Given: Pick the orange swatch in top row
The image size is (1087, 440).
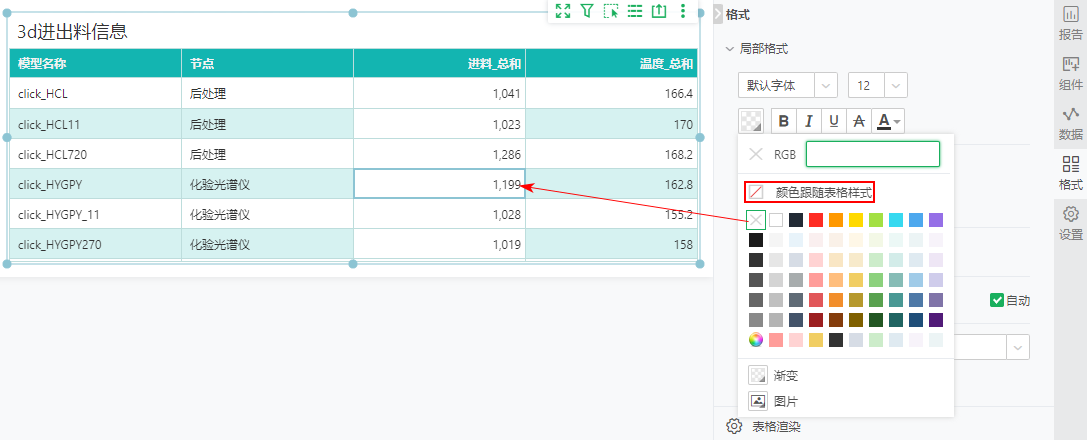Looking at the screenshot, I should click(836, 220).
